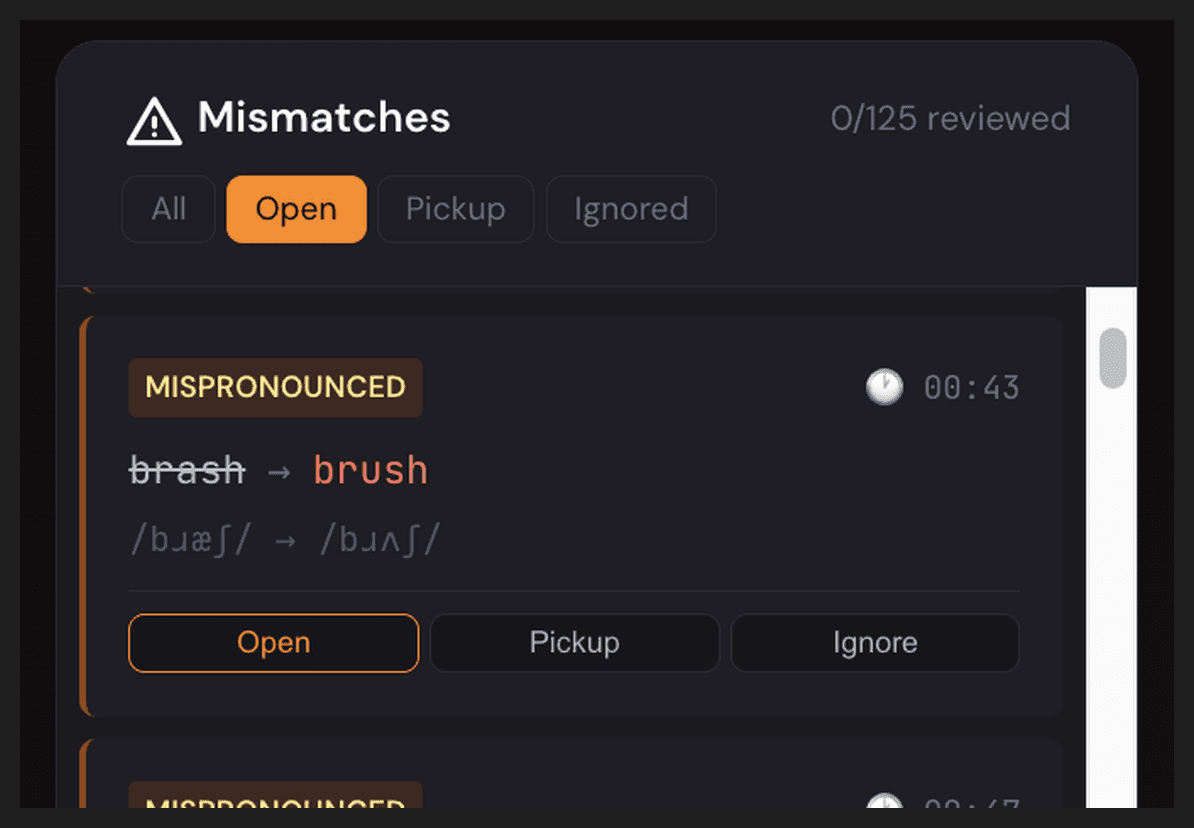Click the phonetic transcription line

pyautogui.click(x=285, y=540)
